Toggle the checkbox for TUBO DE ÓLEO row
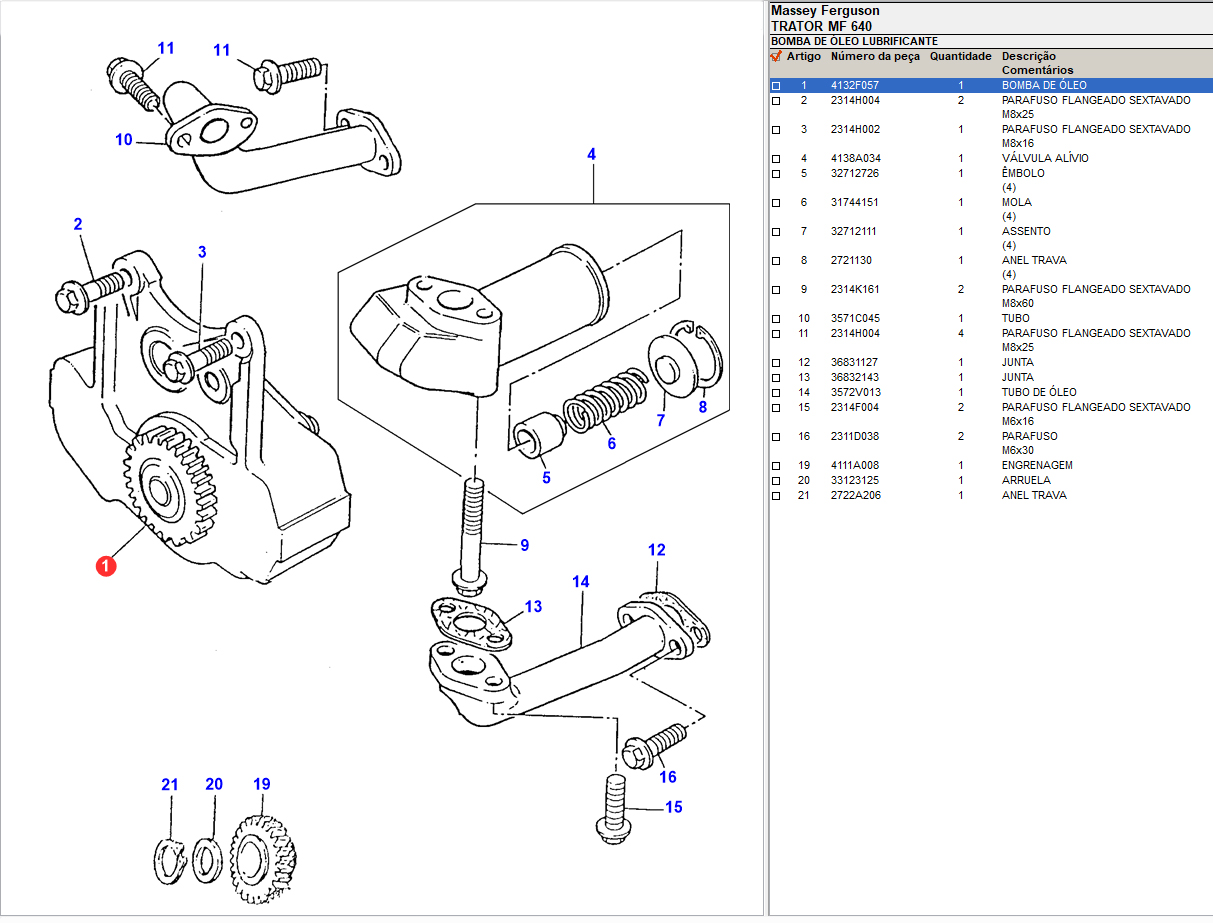Image resolution: width=1213 pixels, height=923 pixels. (x=776, y=393)
